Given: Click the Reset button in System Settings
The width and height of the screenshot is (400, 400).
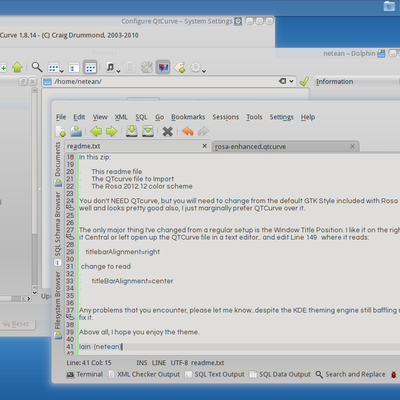Looking at the screenshot, I should [17, 324].
